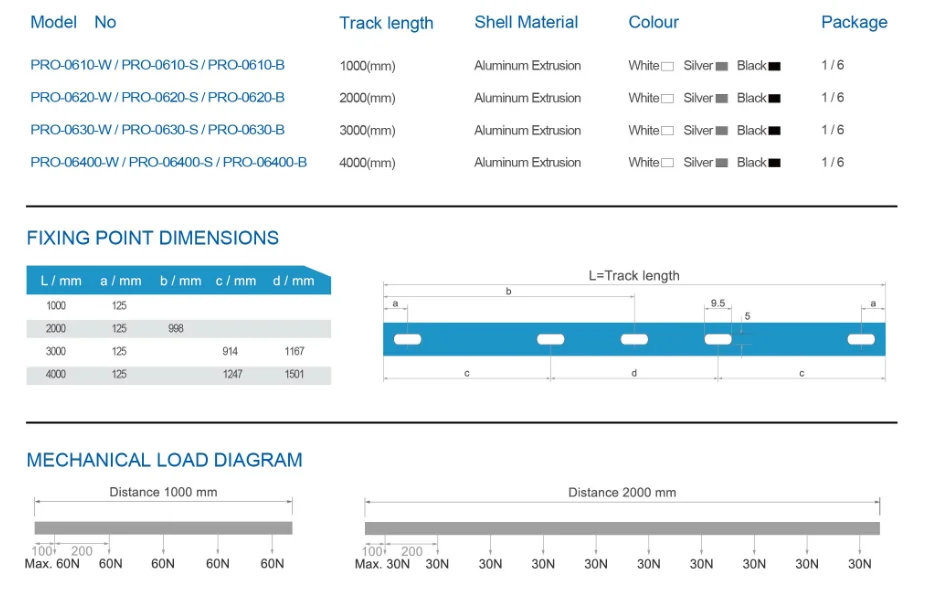
Task: Click the 'Distance 2000 mm' label
Action: coord(622,493)
